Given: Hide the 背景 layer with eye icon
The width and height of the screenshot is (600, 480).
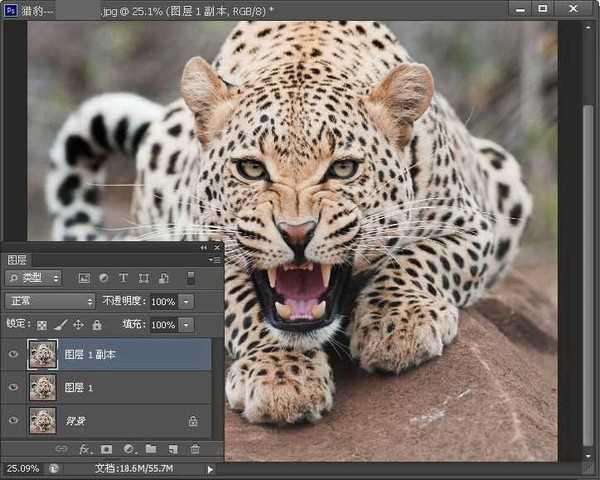Looking at the screenshot, I should click(x=13, y=421).
